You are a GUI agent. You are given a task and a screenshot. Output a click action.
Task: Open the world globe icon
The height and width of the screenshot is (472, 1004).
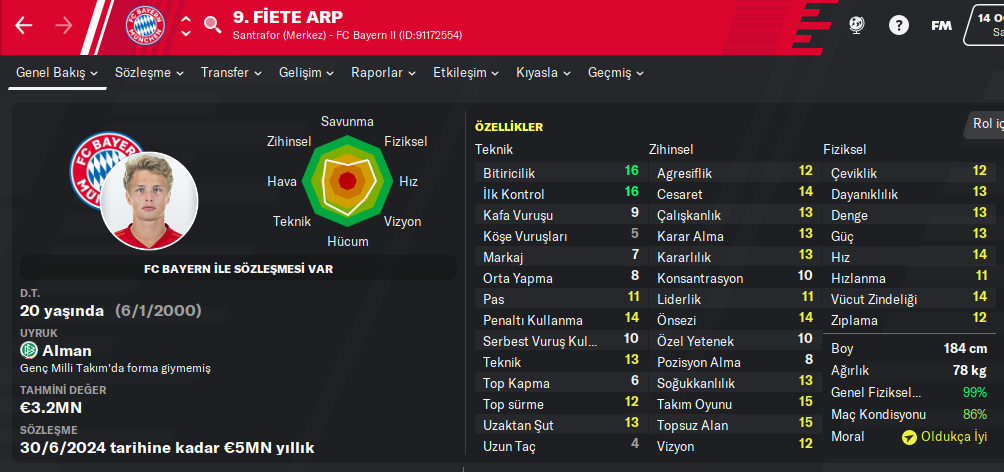pyautogui.click(x=856, y=26)
